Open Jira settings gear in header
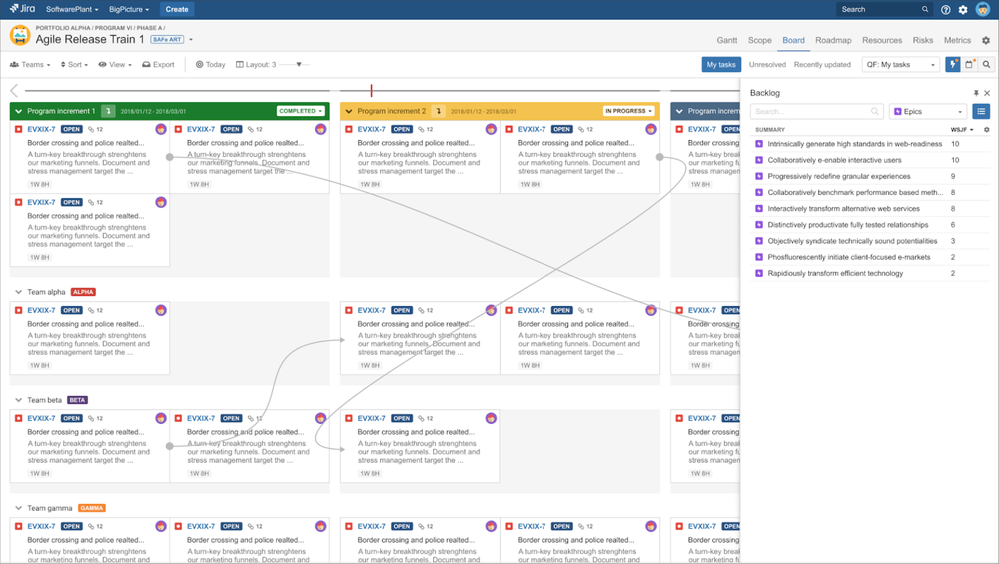The height and width of the screenshot is (564, 999). coord(963,10)
